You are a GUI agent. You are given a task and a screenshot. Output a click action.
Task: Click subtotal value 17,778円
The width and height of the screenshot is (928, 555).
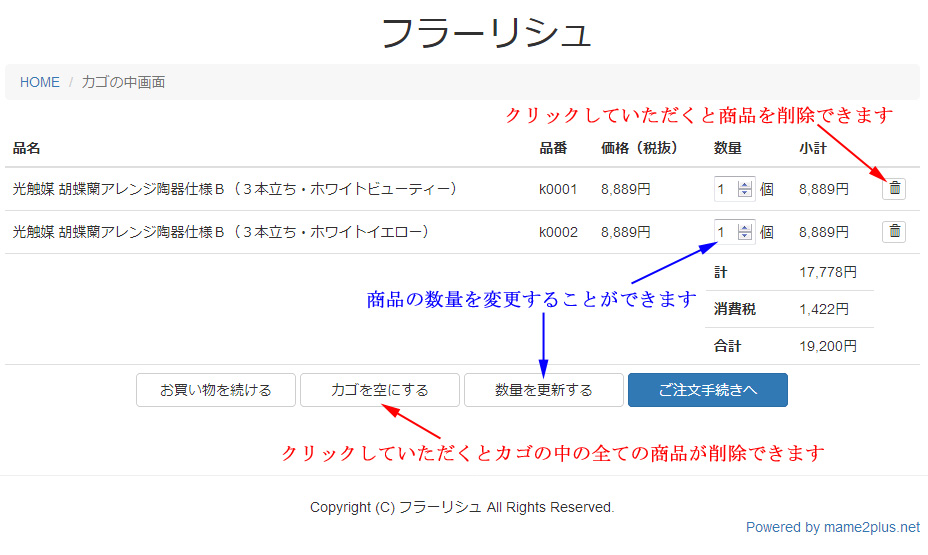point(827,272)
